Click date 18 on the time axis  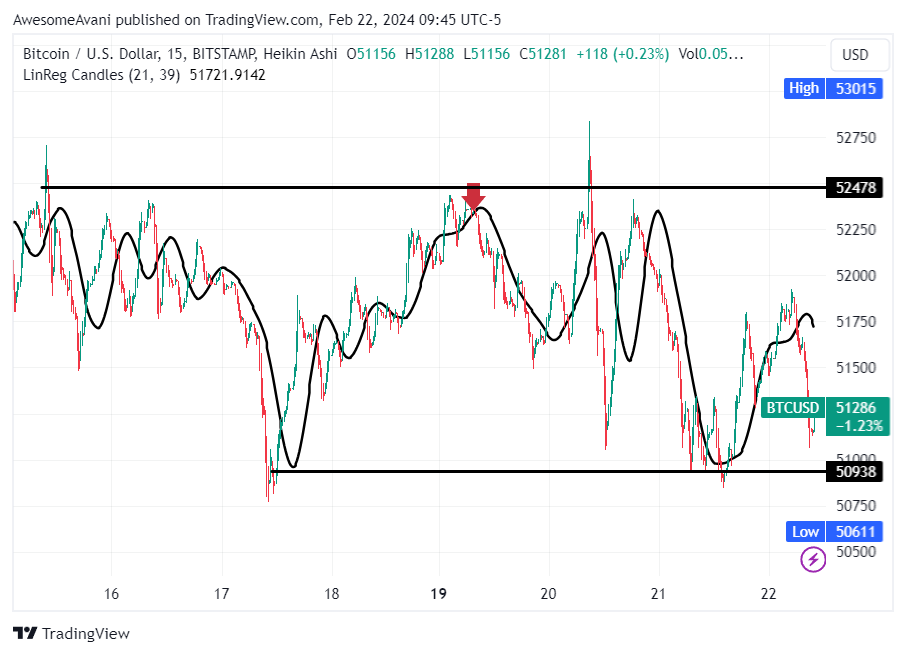(x=332, y=594)
